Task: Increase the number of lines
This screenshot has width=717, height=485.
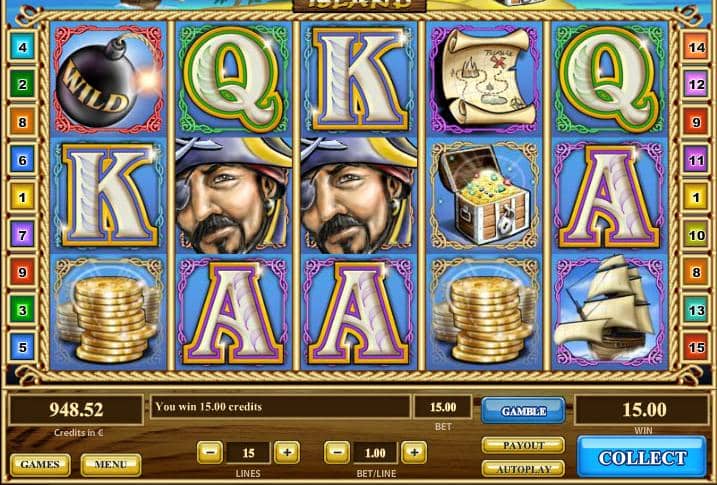Action: point(287,452)
